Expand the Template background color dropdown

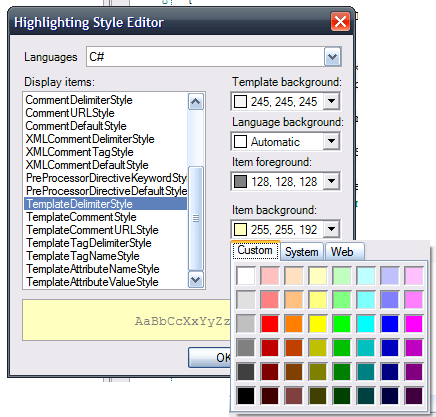click(331, 101)
